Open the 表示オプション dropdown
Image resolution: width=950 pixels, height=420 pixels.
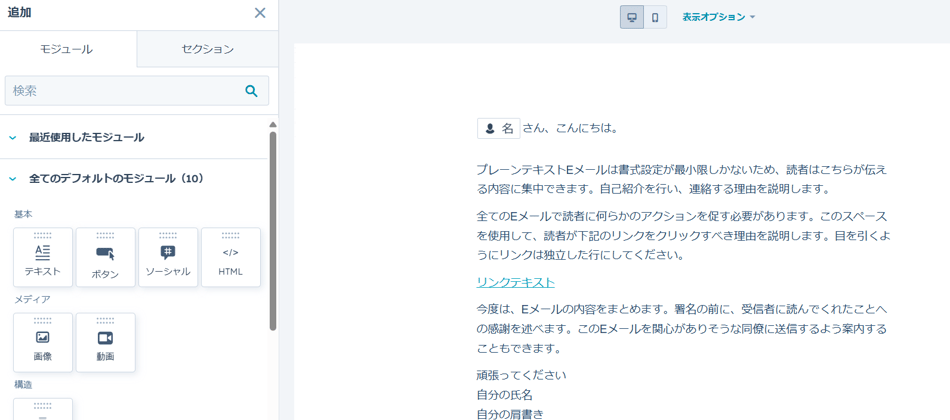click(x=719, y=17)
